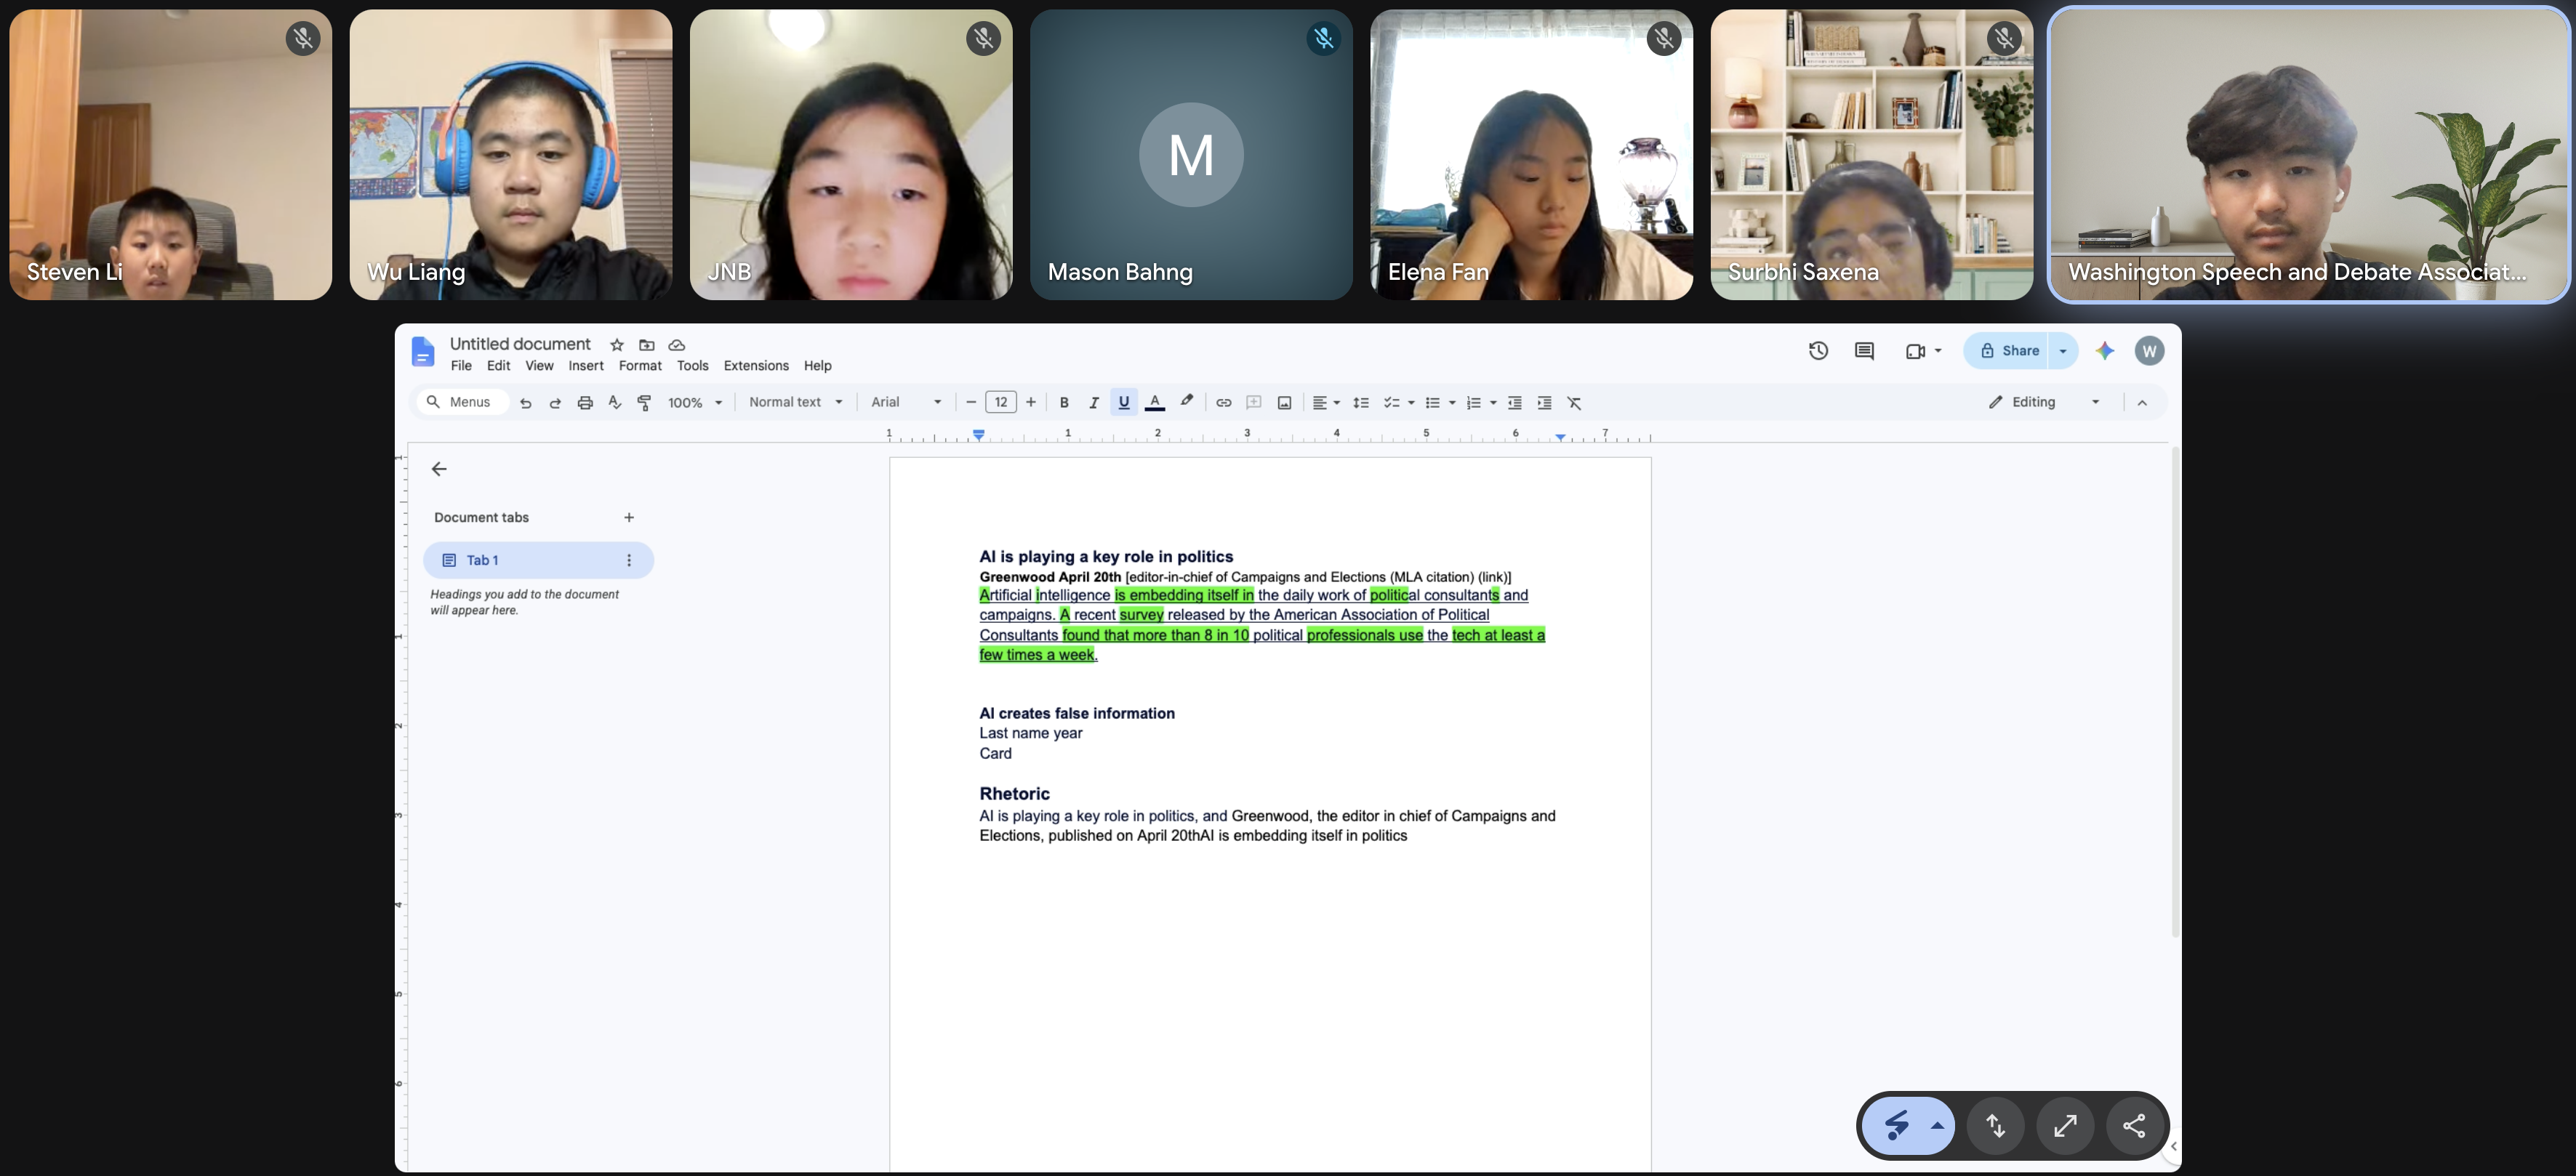
Task: Toggle bold formatting
Action: (1064, 403)
